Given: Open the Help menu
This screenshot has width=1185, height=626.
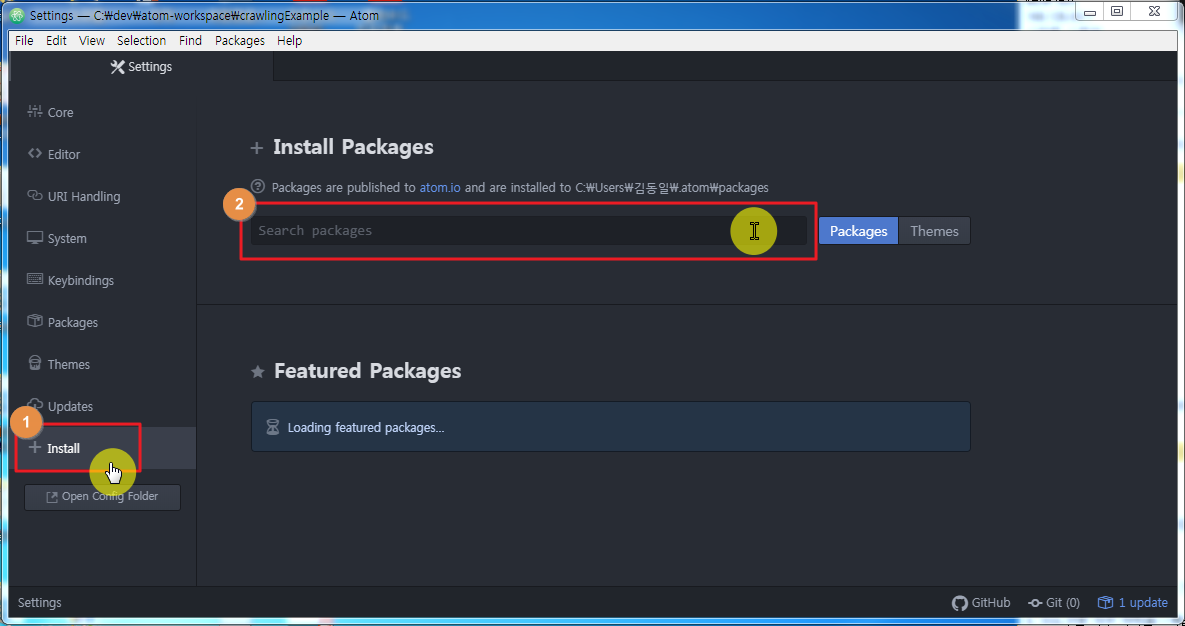Looking at the screenshot, I should point(289,41).
